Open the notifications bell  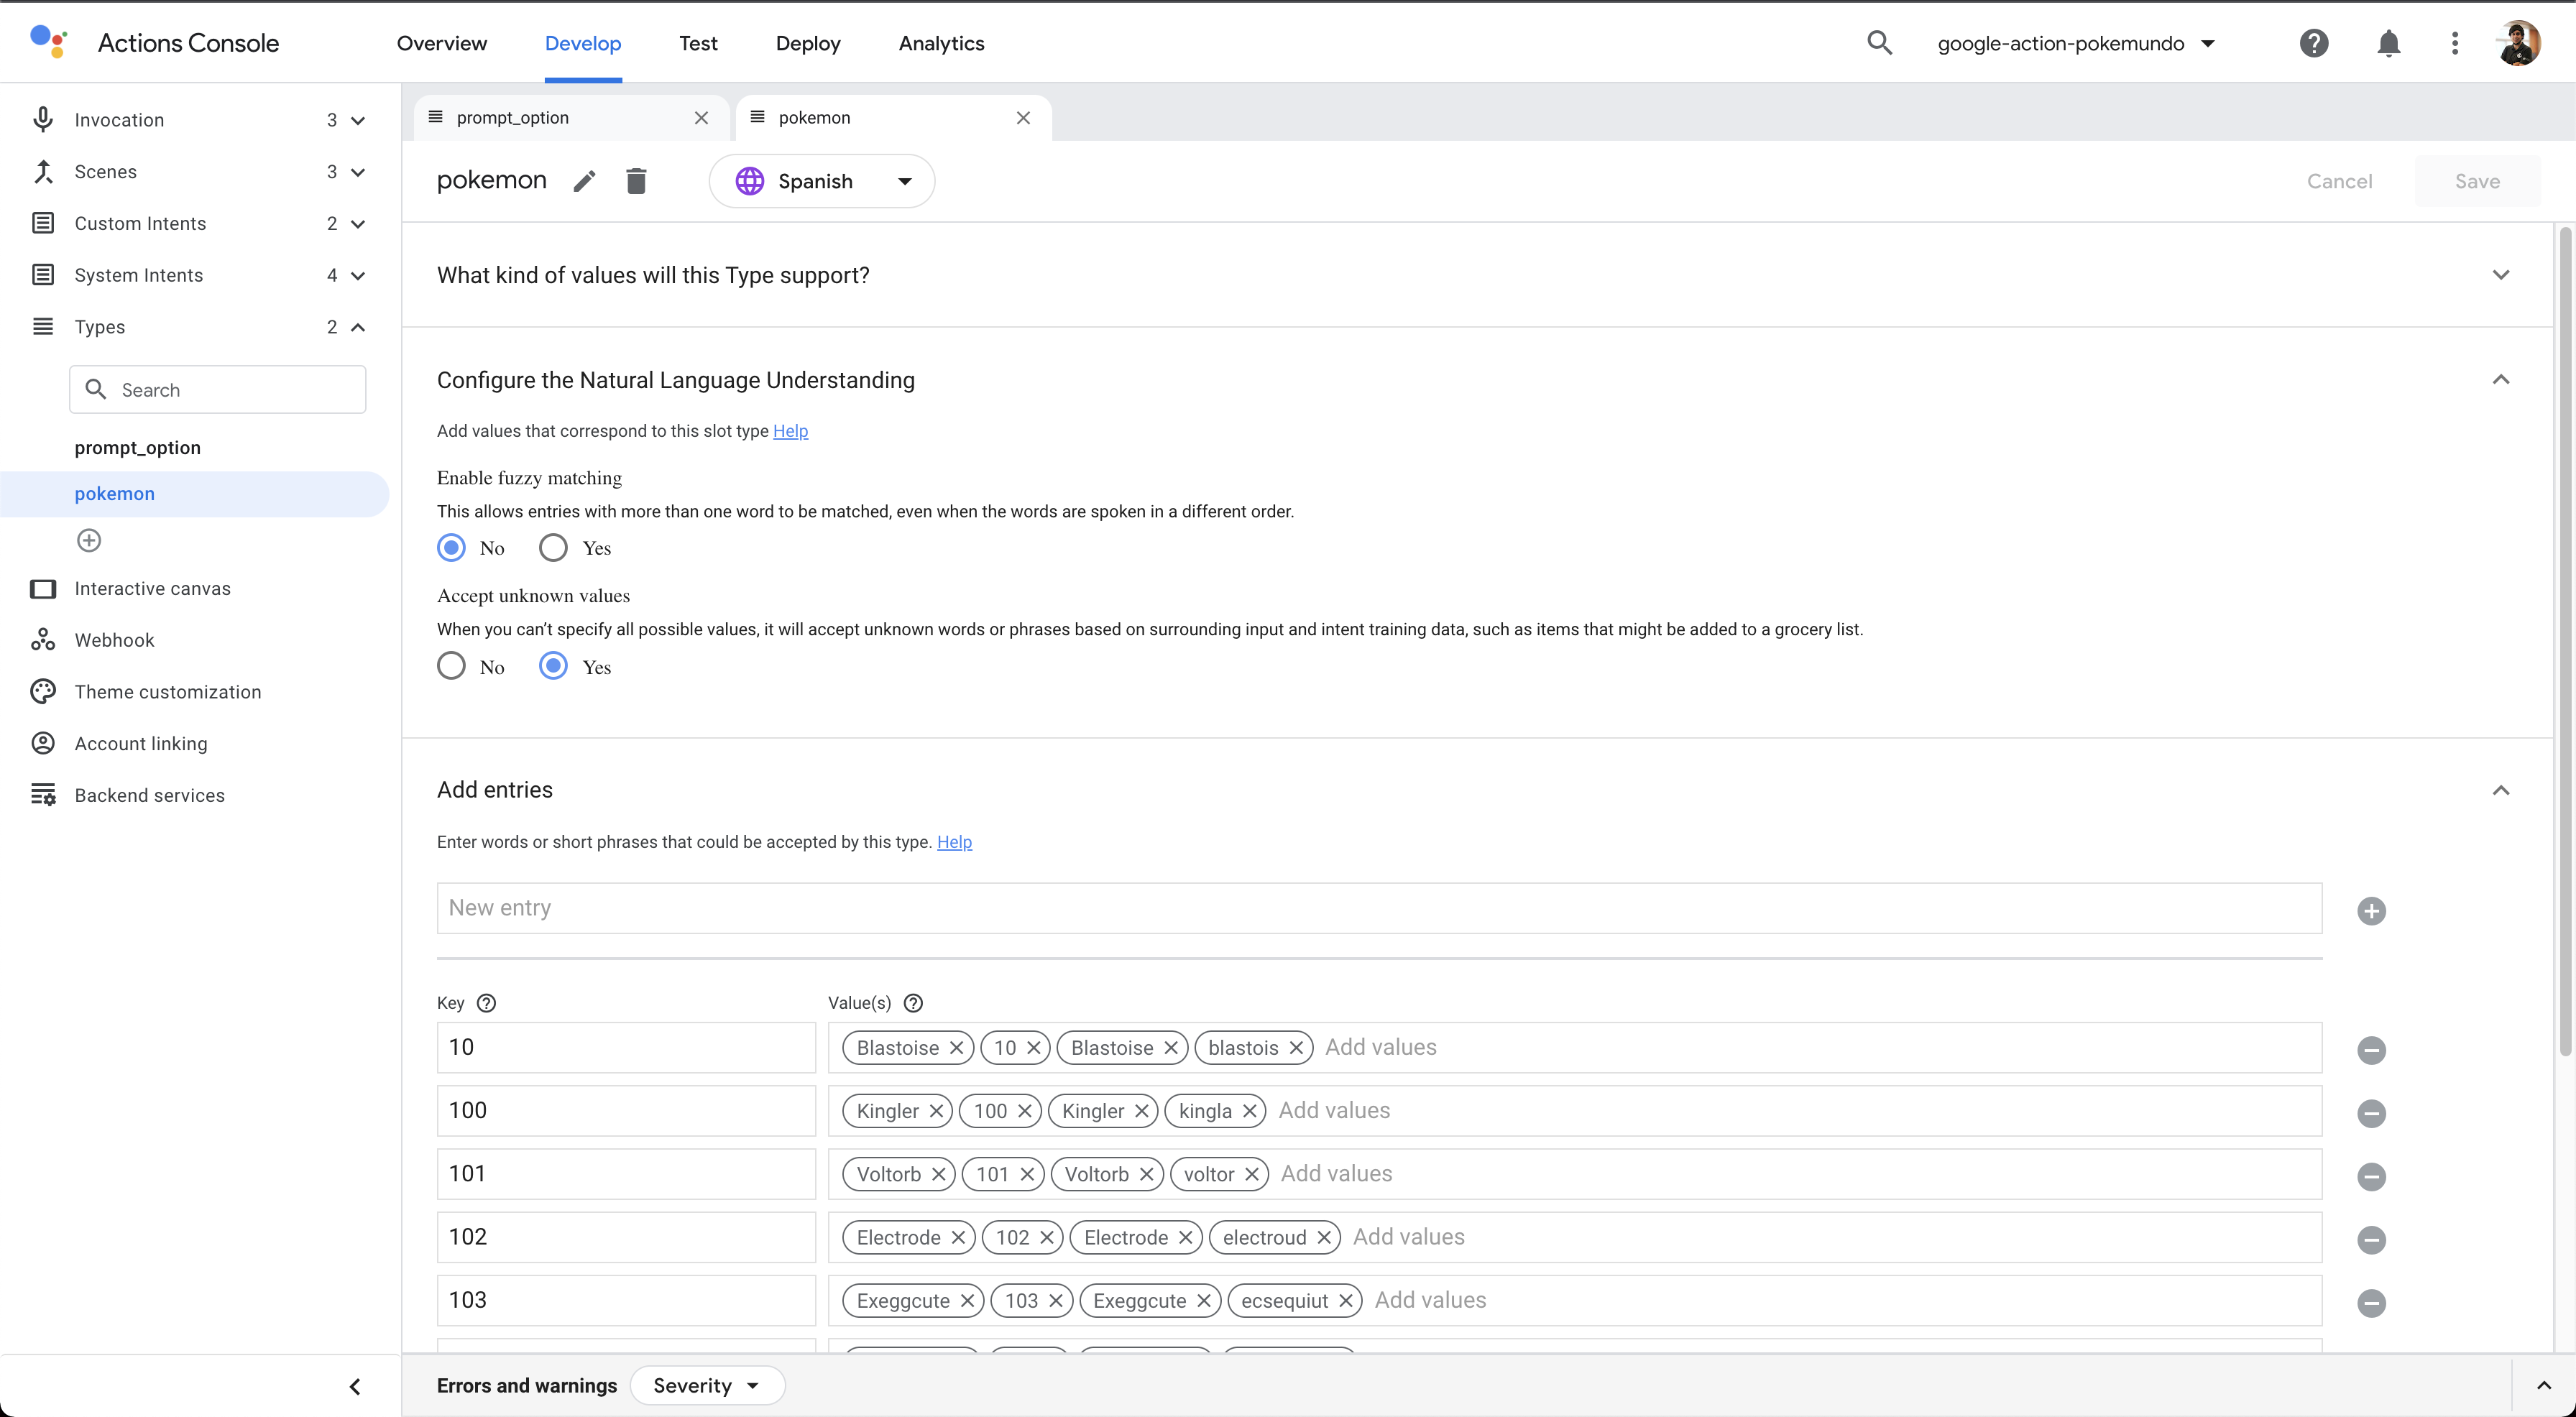click(2388, 43)
